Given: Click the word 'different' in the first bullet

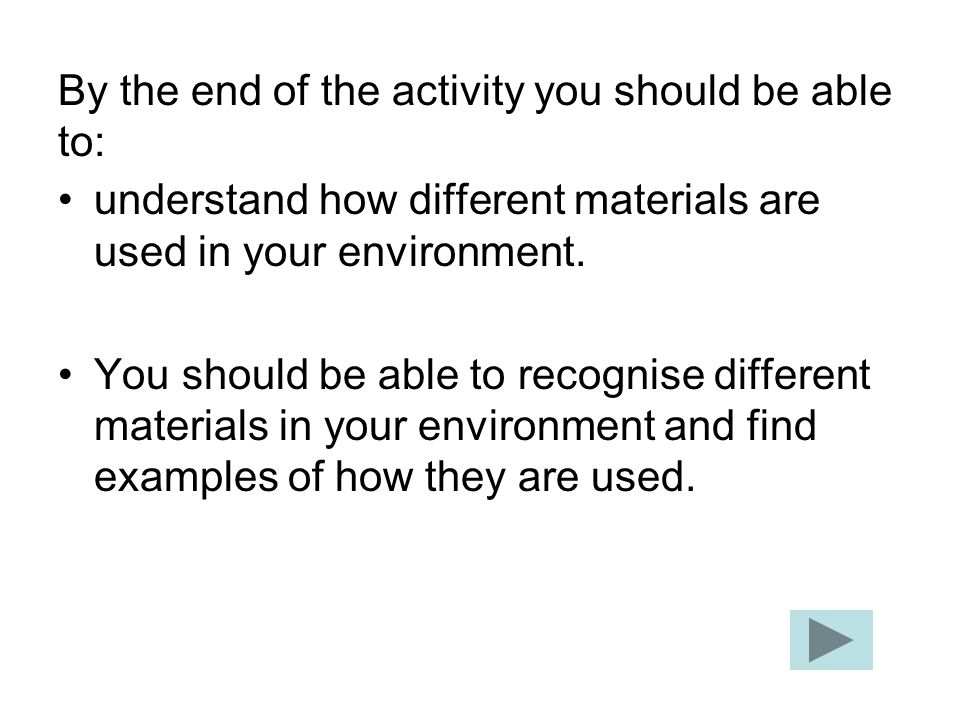Looking at the screenshot, I should [x=487, y=200].
